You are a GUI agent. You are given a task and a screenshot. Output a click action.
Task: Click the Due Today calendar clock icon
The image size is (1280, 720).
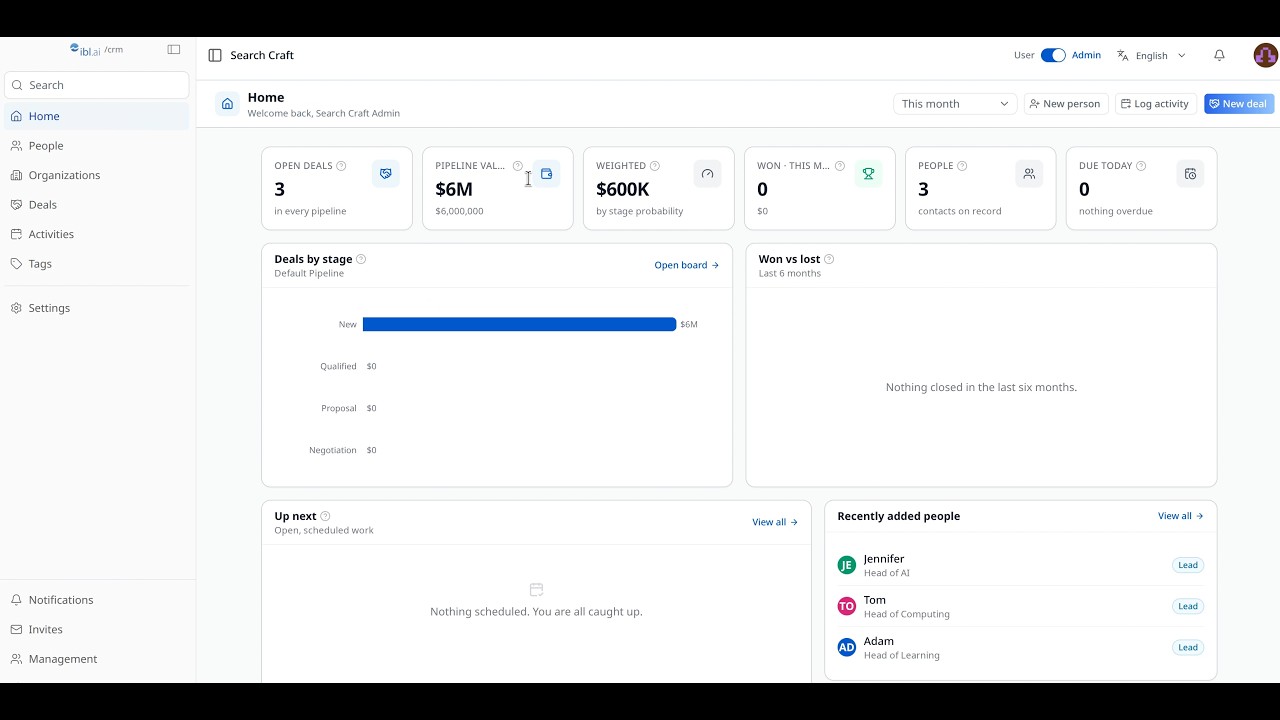coord(1190,174)
